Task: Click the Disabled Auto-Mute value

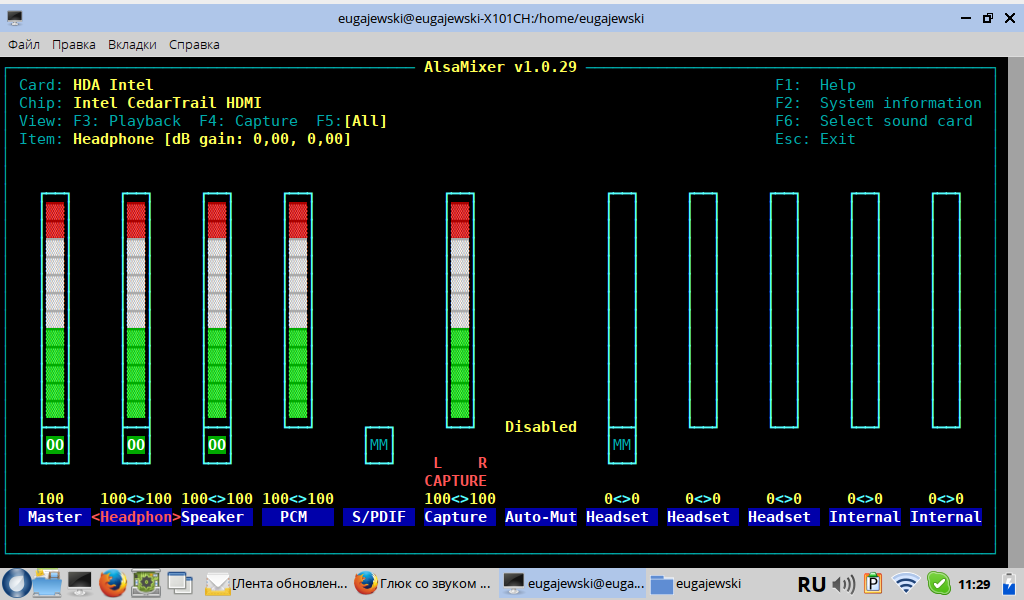Action: (x=541, y=427)
